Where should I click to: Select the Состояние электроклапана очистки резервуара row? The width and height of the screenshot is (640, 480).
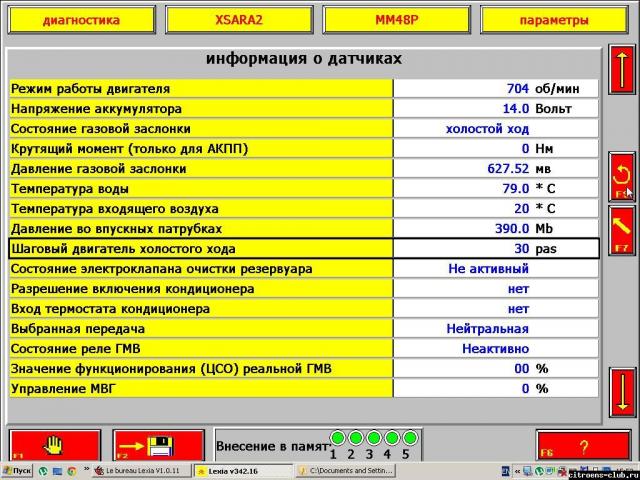pos(304,269)
